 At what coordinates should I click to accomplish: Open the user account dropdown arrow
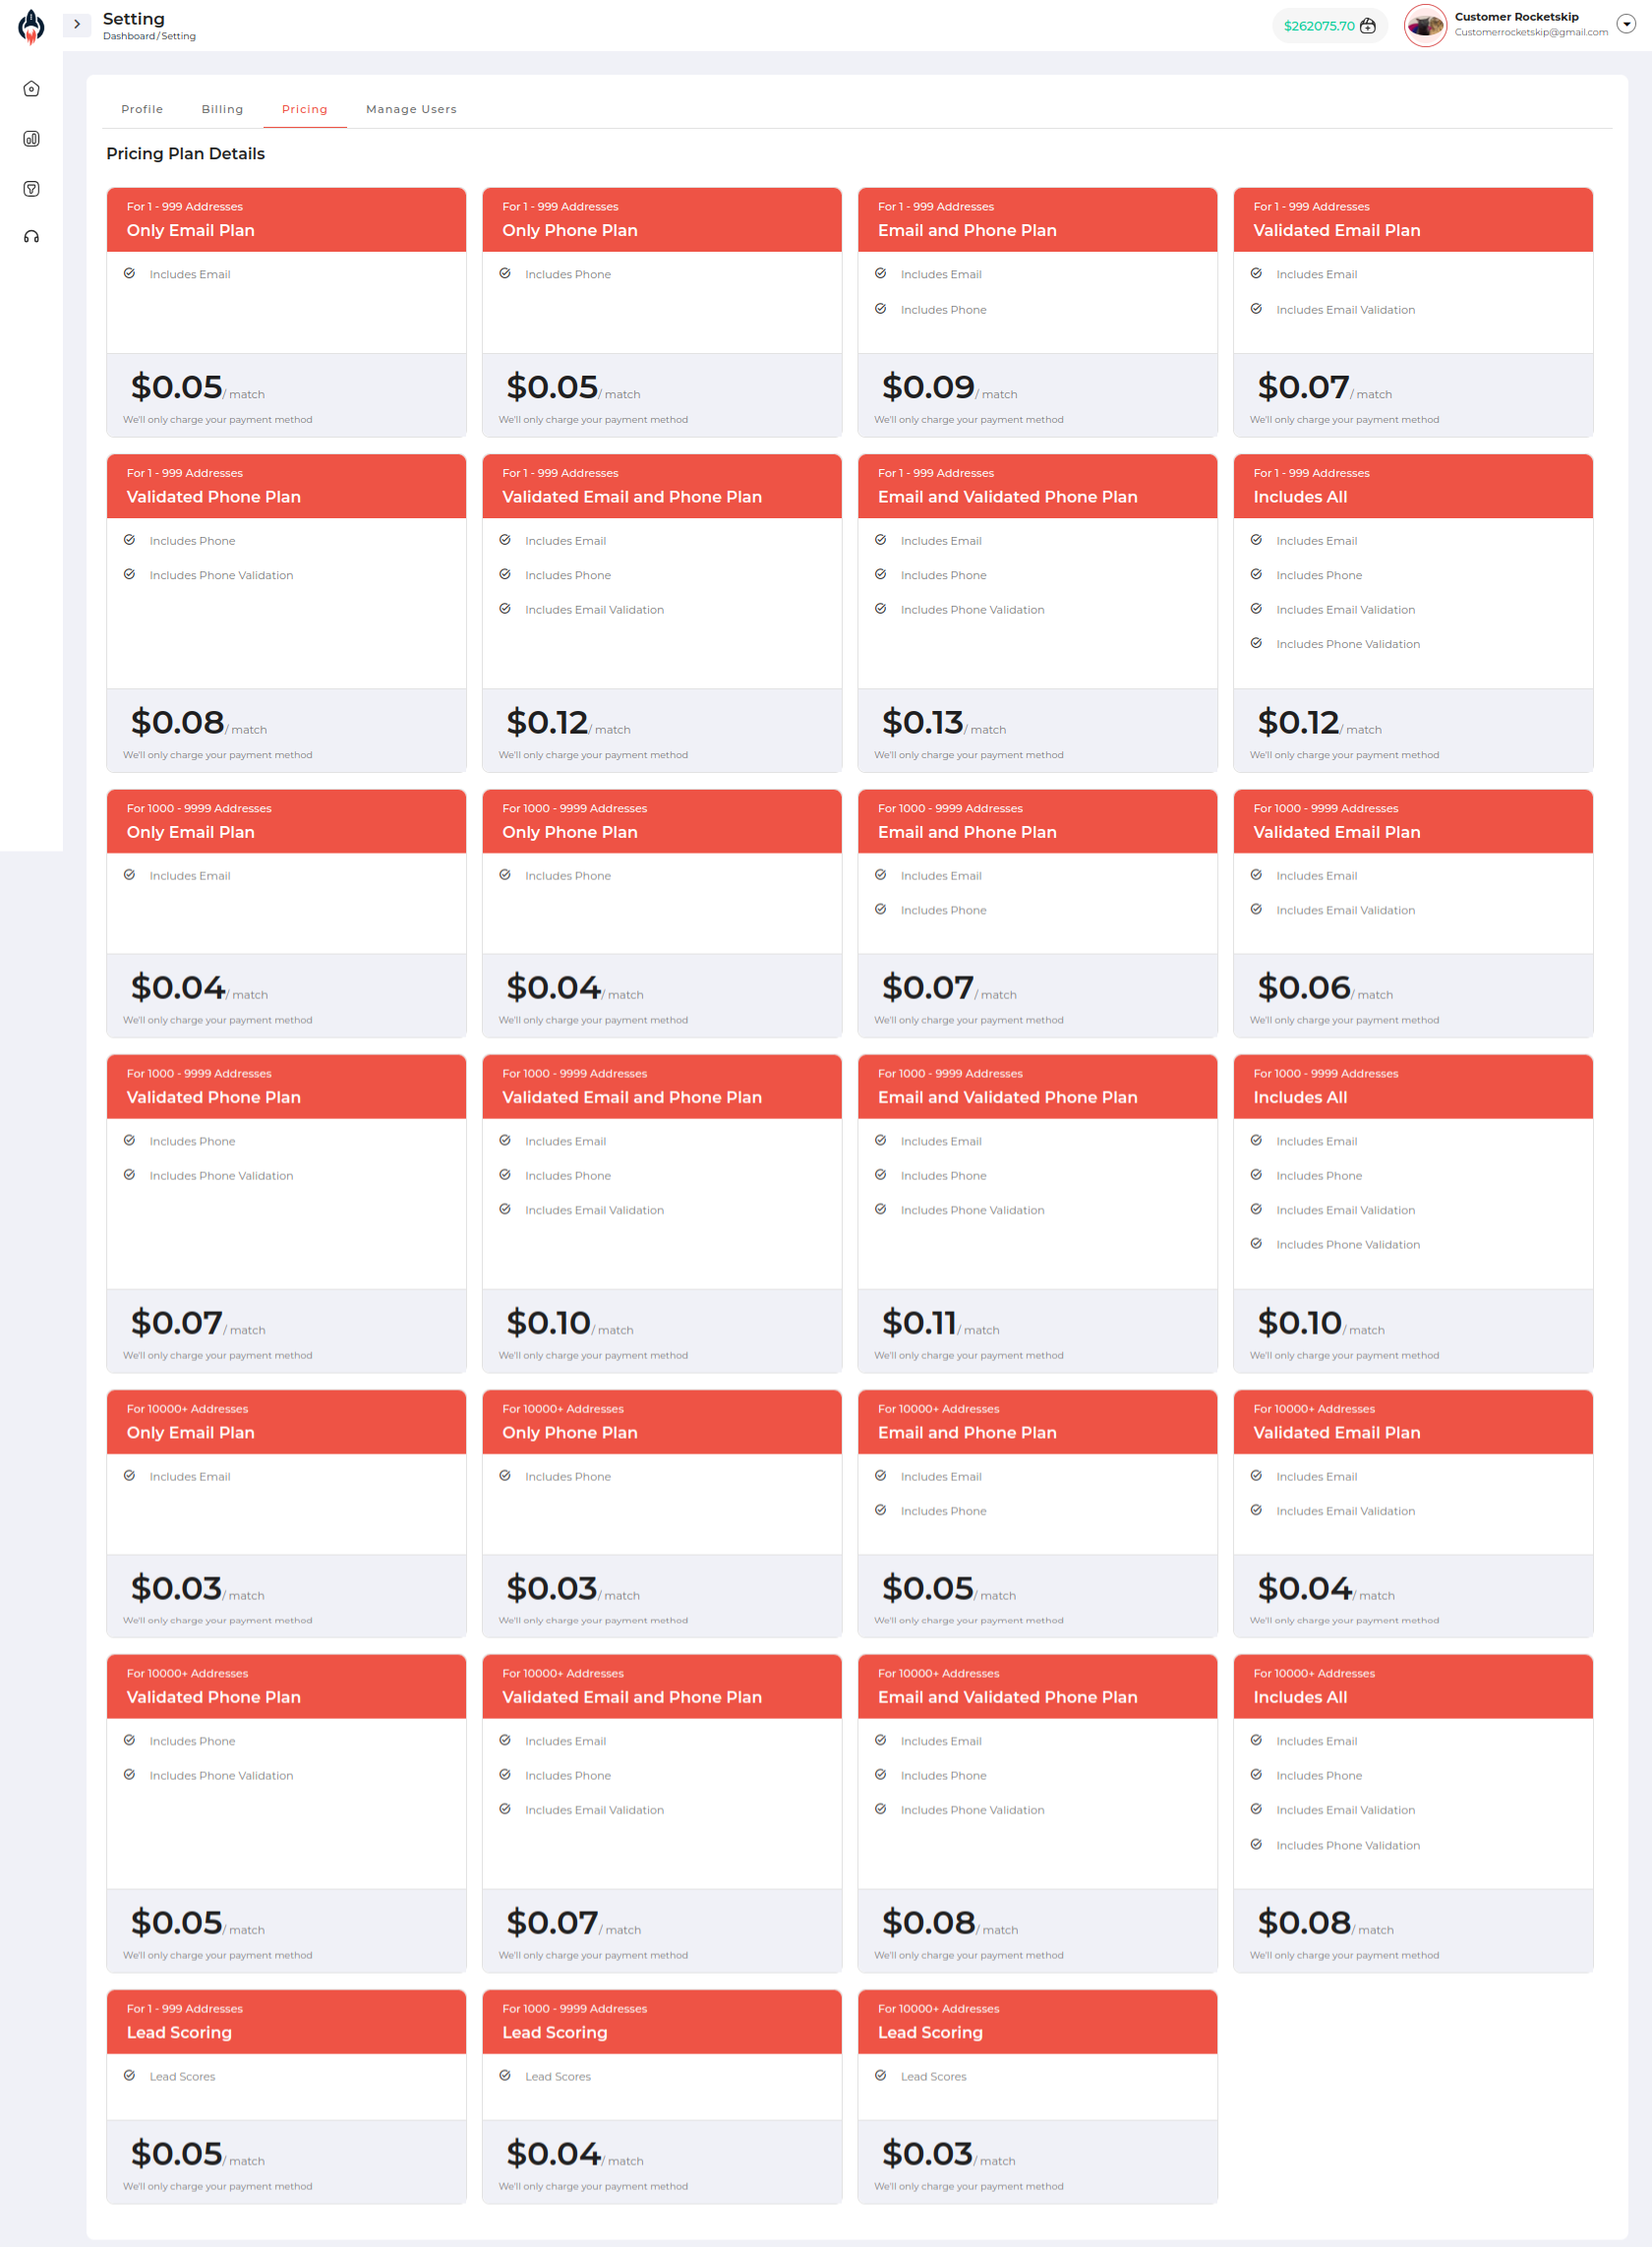click(x=1626, y=24)
